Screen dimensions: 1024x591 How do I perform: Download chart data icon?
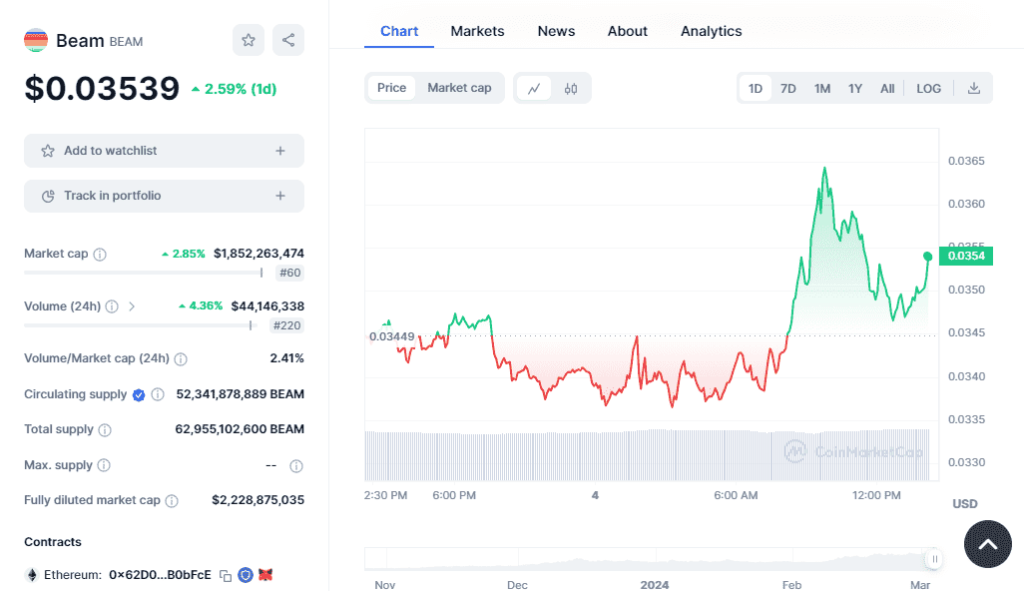(x=973, y=88)
